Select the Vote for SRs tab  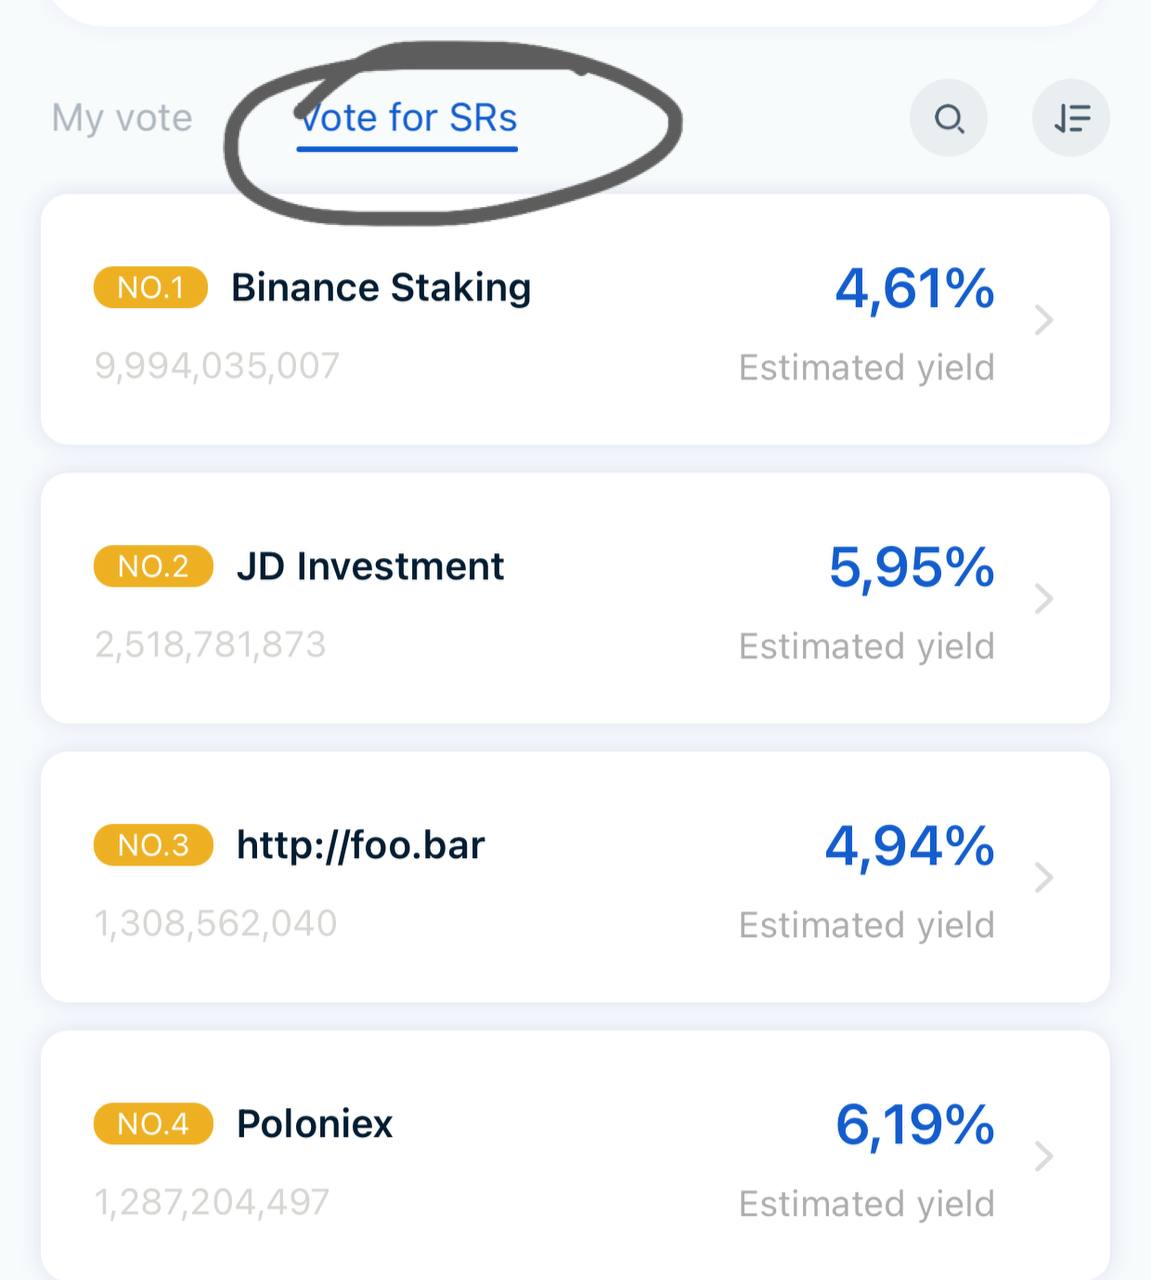(407, 119)
